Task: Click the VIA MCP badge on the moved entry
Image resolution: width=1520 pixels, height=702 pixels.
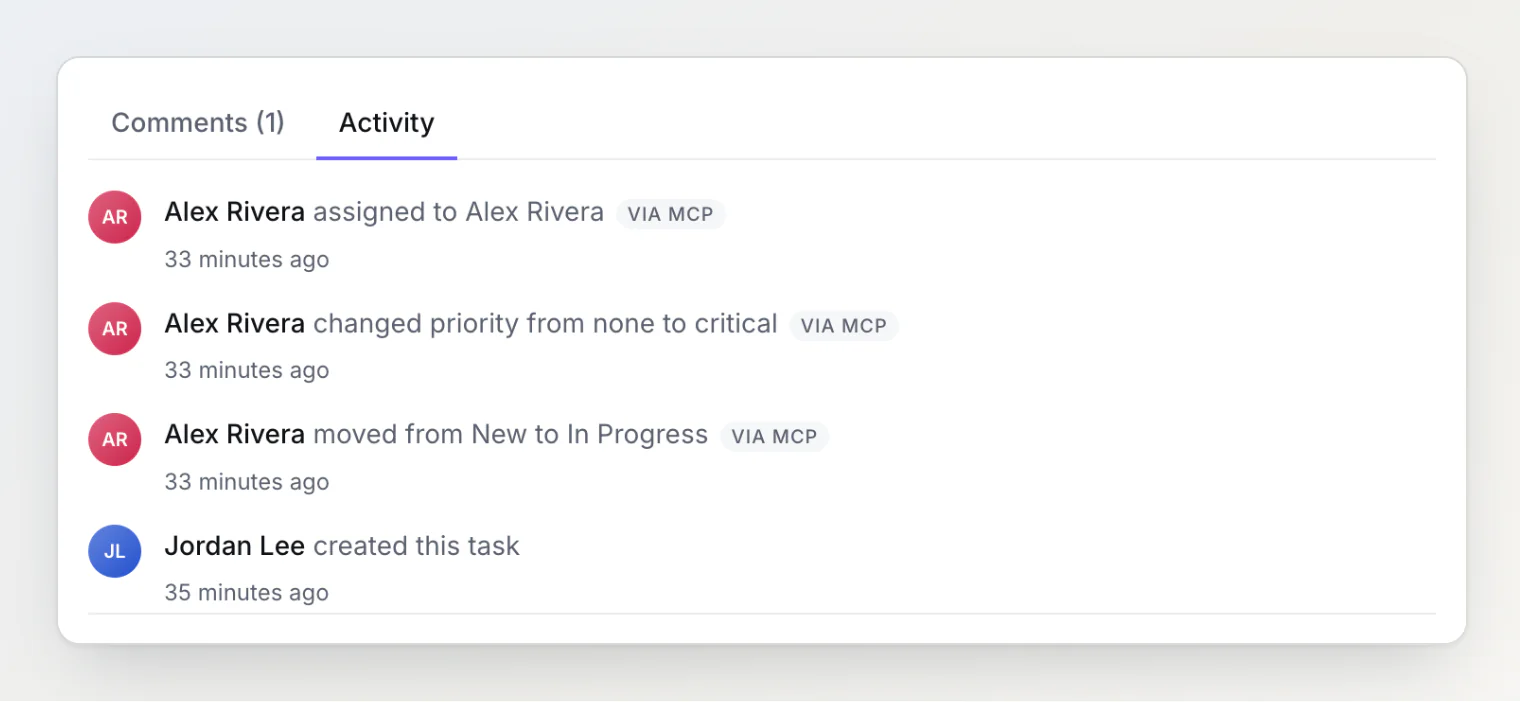Action: pos(775,437)
